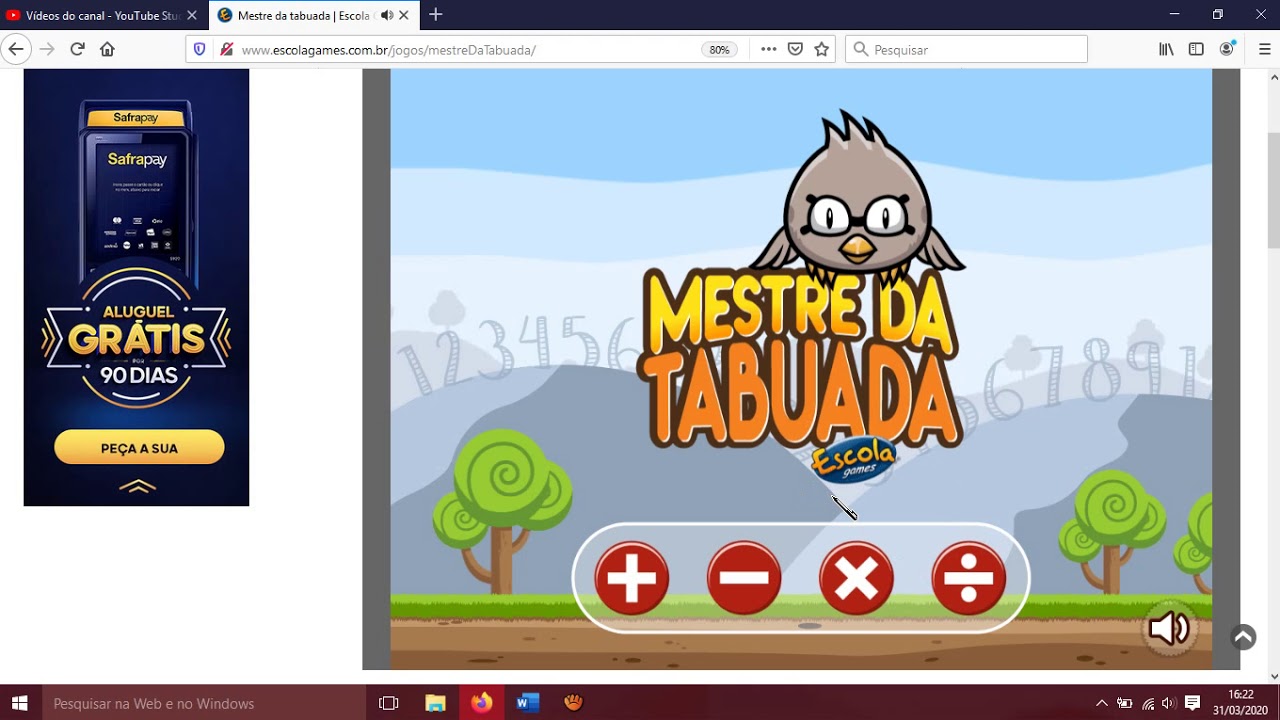Reset the 80% zoom level badge
This screenshot has width=1280, height=720.
(x=719, y=50)
